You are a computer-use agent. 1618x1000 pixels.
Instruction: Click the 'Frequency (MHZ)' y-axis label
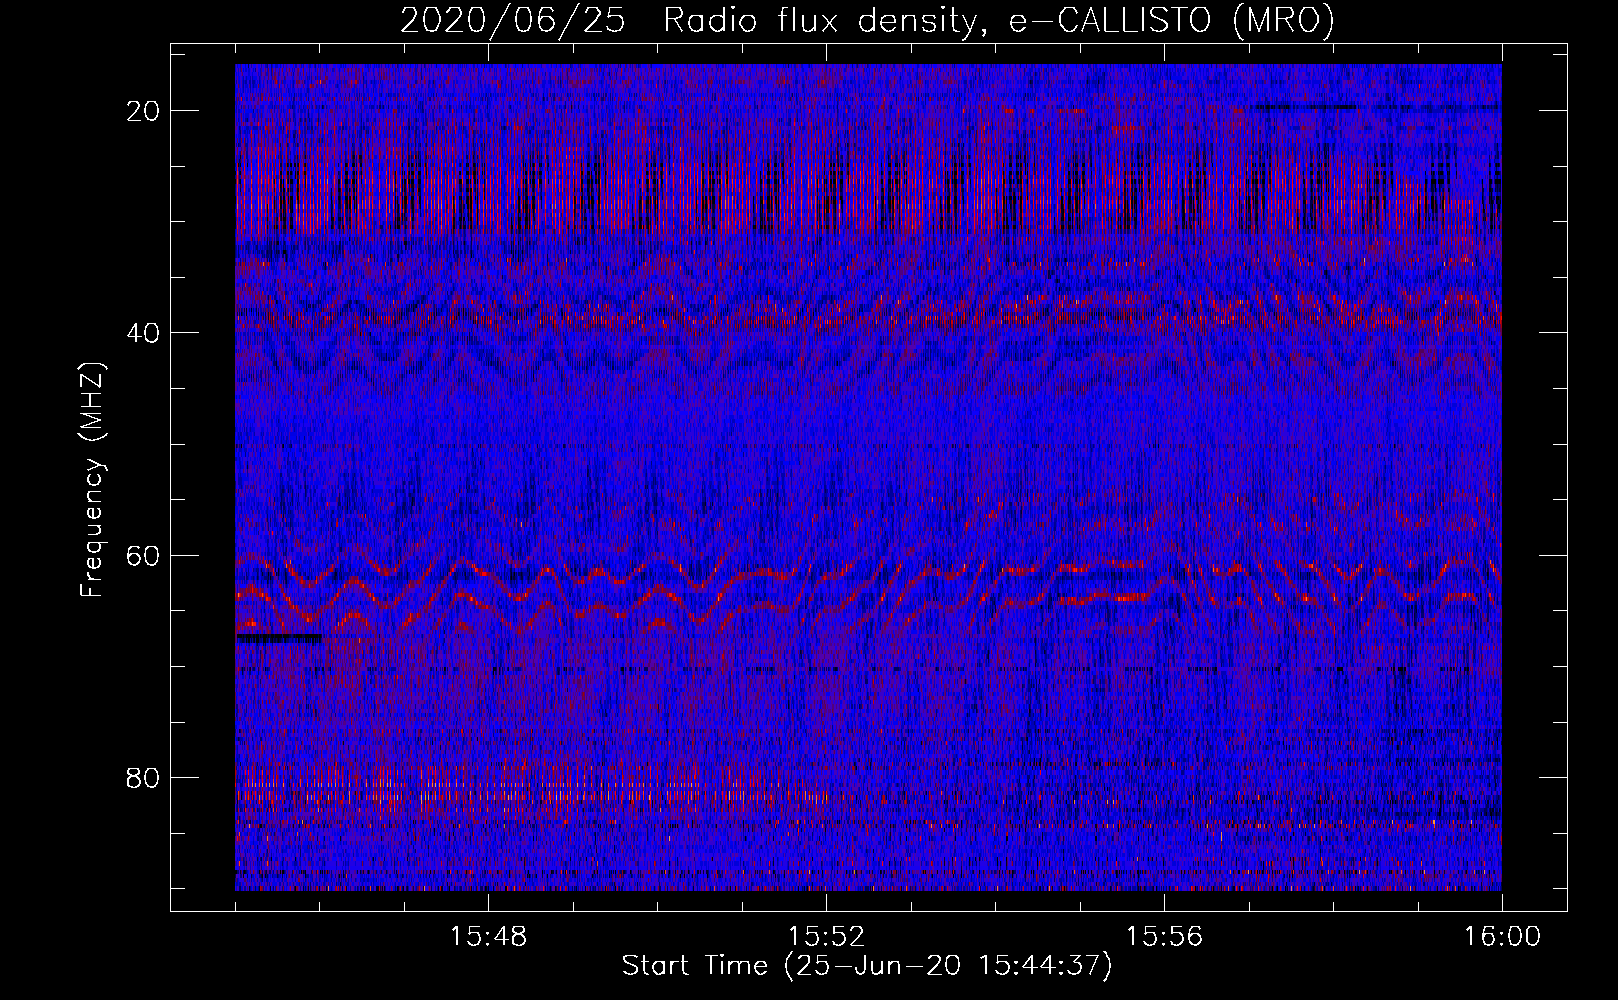[x=92, y=480]
